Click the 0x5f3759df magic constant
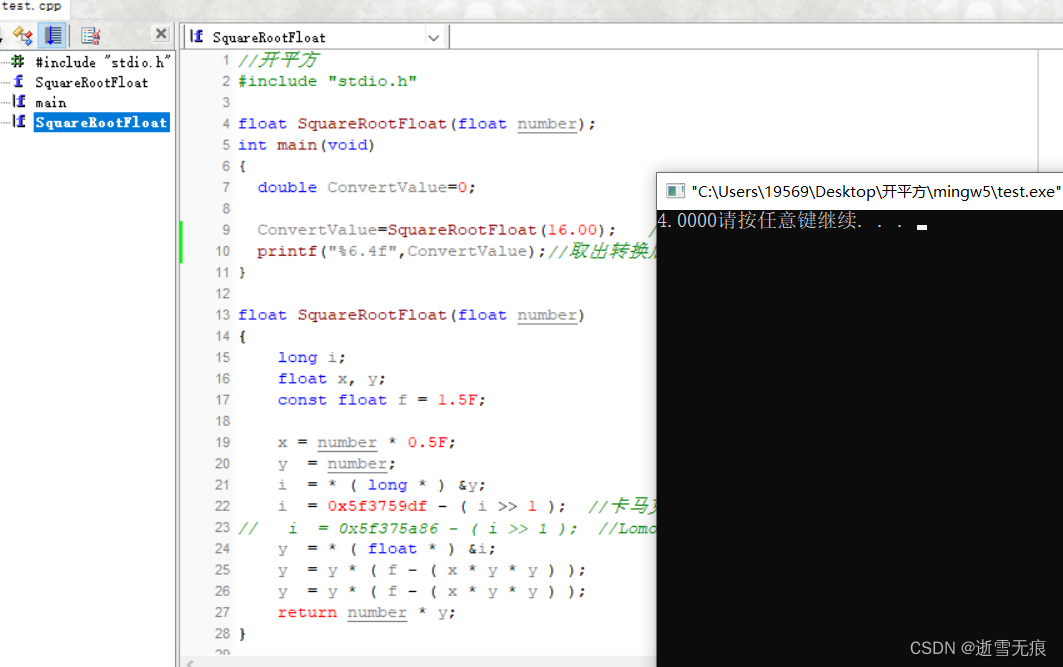Image resolution: width=1063 pixels, height=667 pixels. [378, 506]
